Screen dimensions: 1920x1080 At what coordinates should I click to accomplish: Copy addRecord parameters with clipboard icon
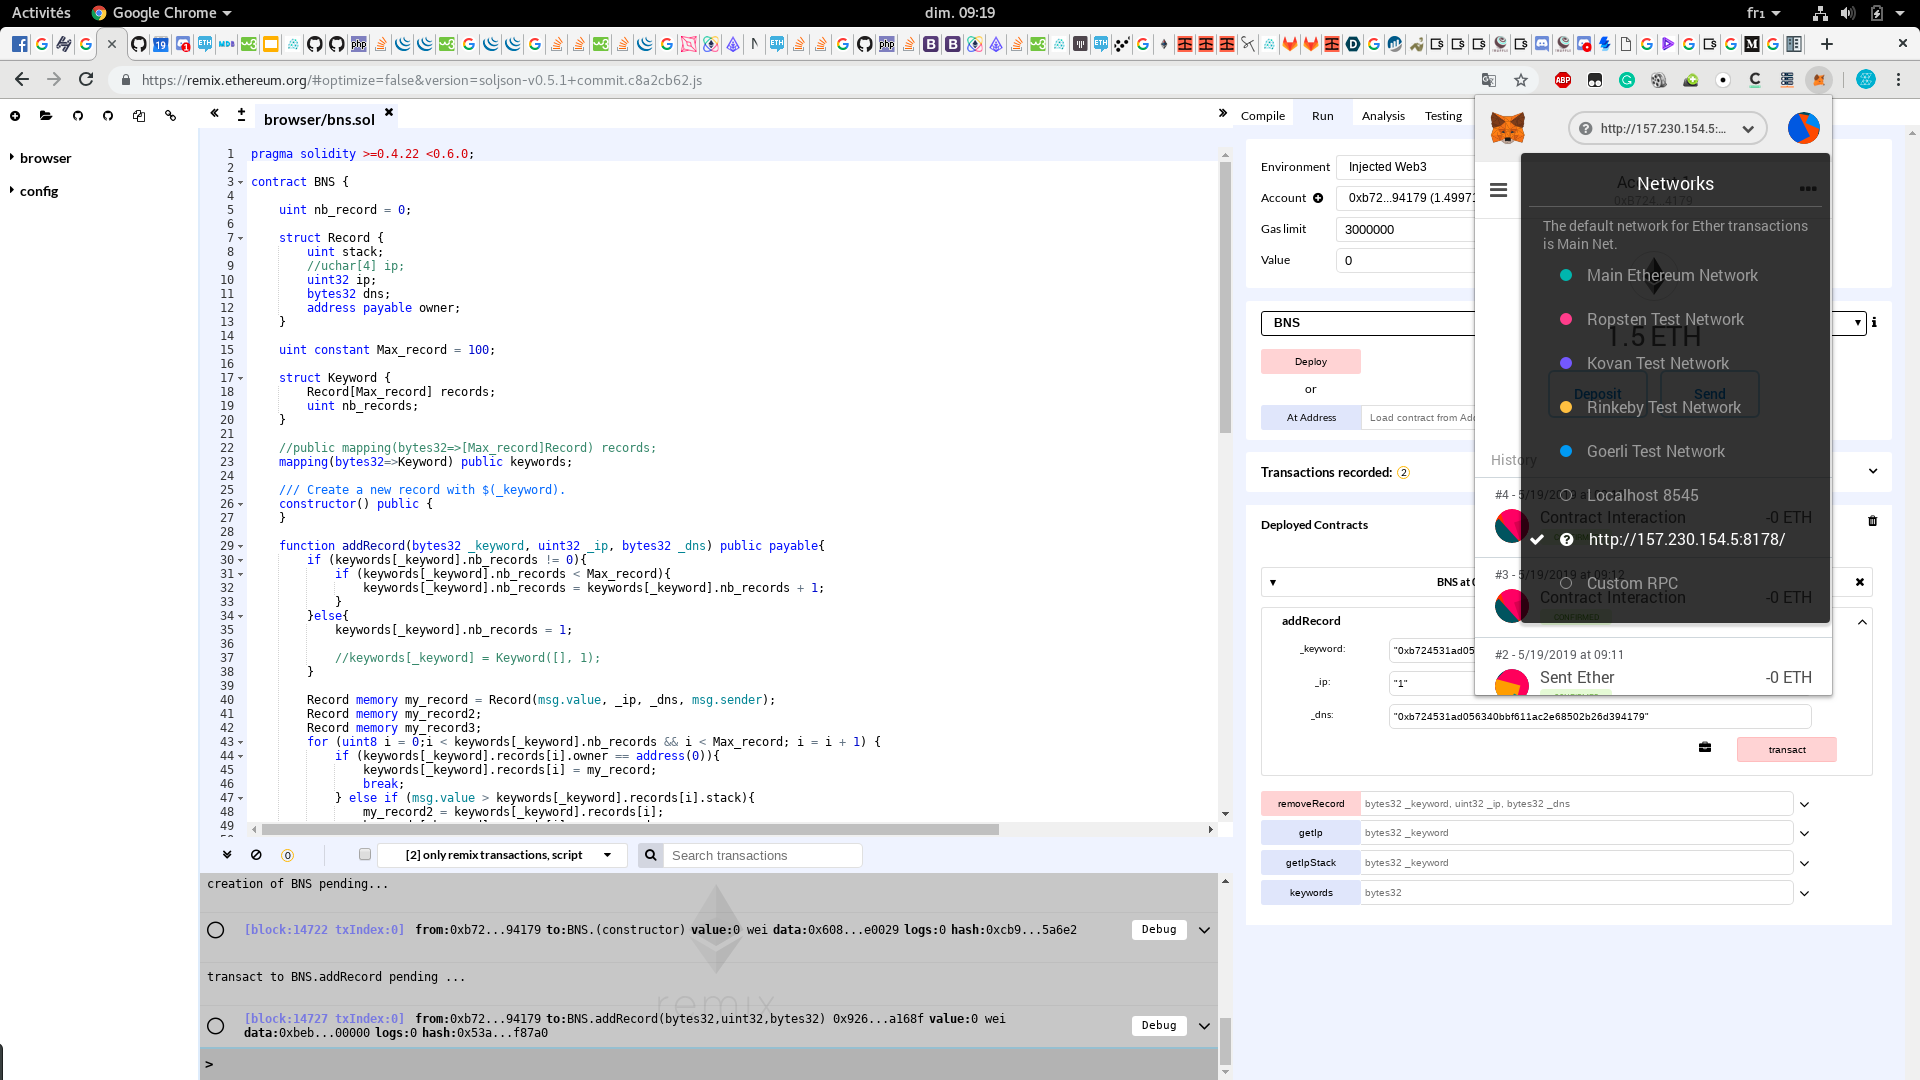(x=1705, y=748)
